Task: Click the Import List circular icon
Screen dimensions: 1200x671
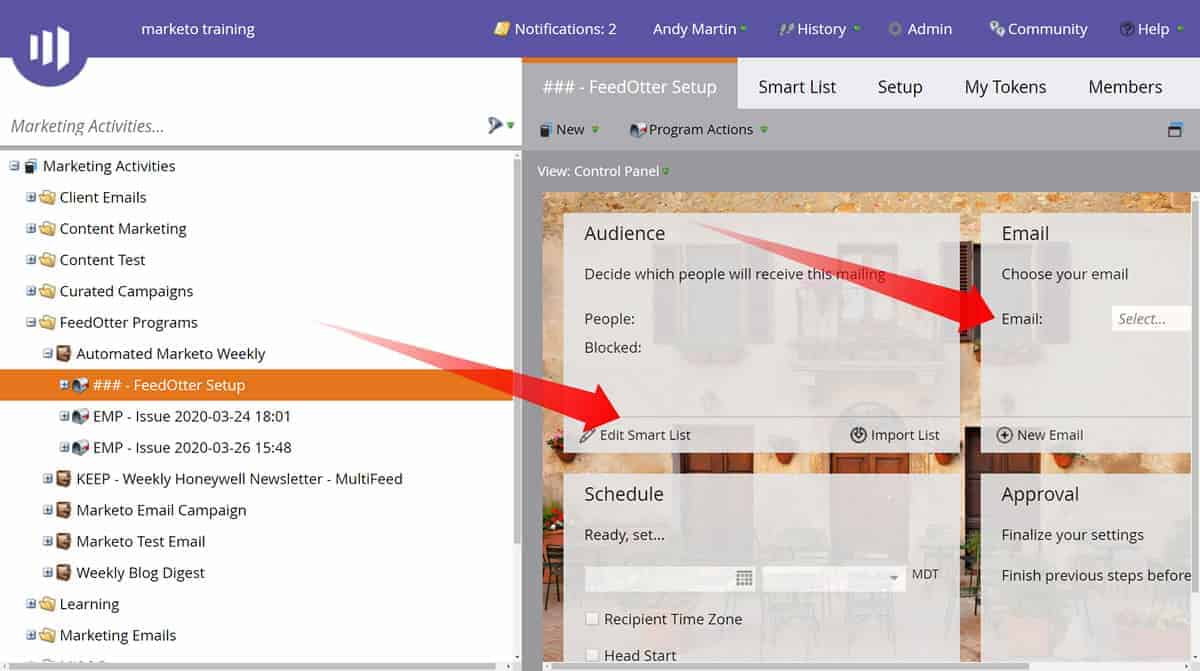Action: (858, 435)
